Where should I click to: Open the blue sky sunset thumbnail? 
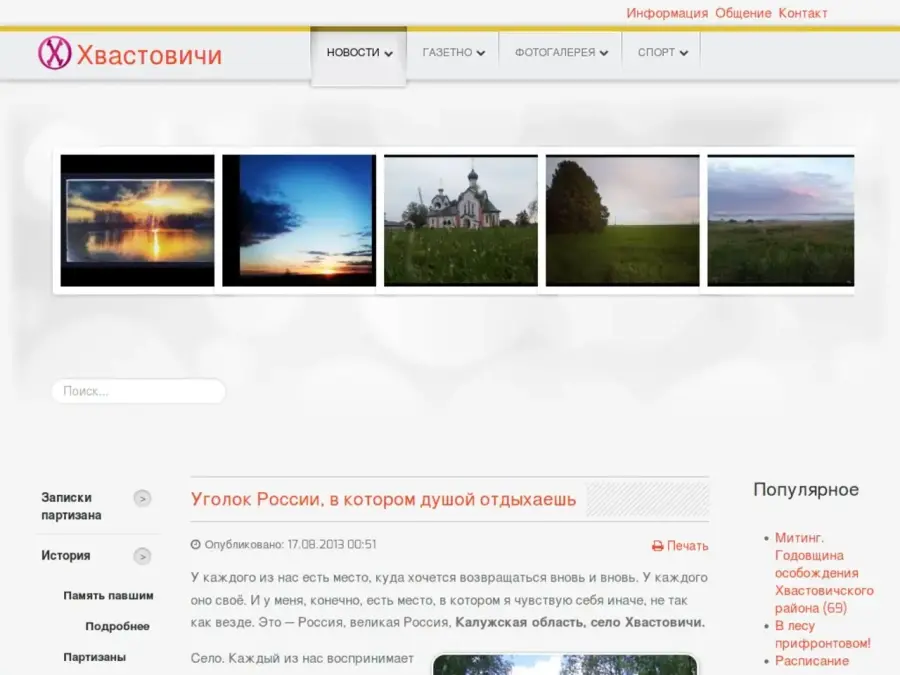point(299,220)
